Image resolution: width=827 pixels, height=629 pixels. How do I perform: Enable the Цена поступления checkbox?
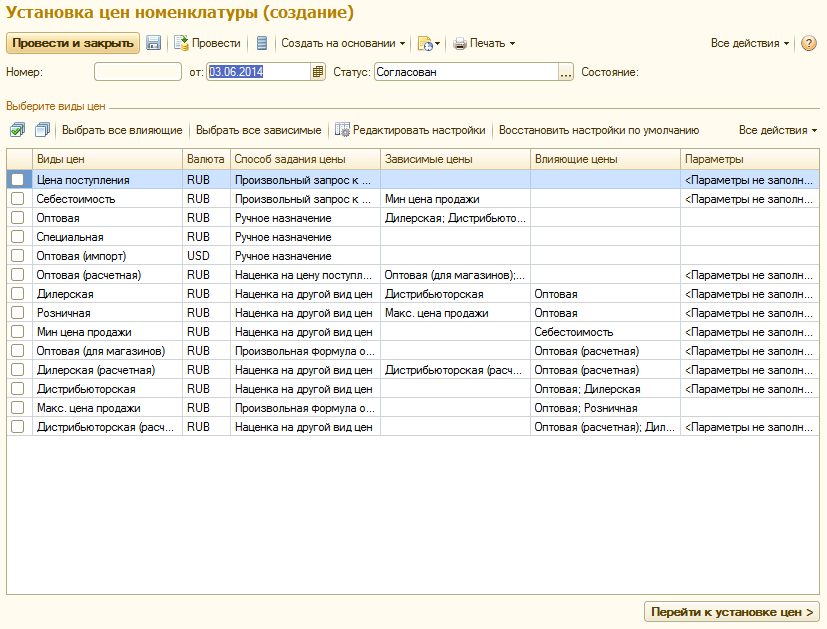17,179
